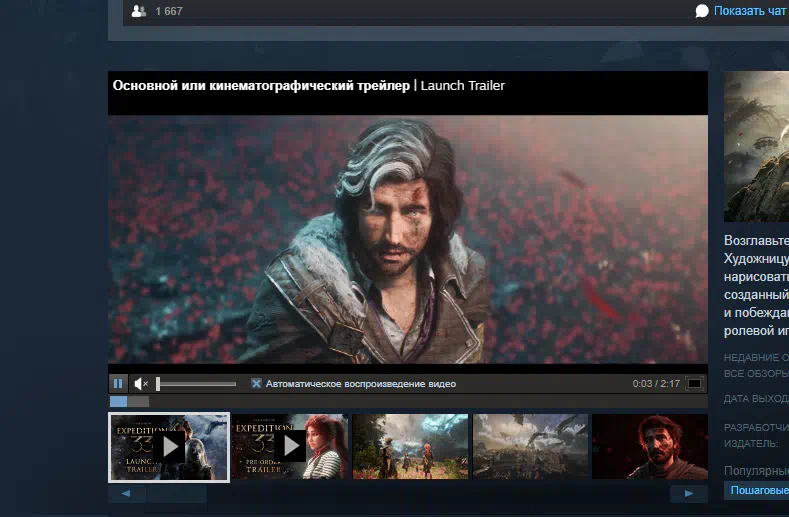The height and width of the screenshot is (517, 789).
Task: Click the viewers count people icon
Action: 138,11
